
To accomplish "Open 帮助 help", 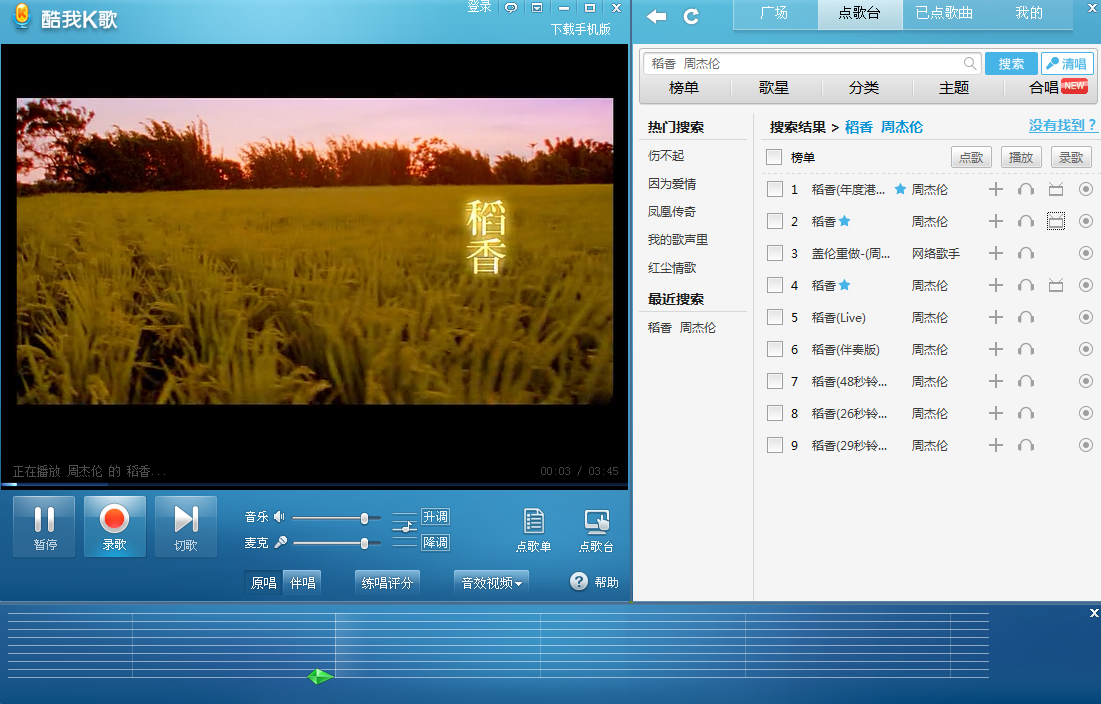I will click(594, 582).
